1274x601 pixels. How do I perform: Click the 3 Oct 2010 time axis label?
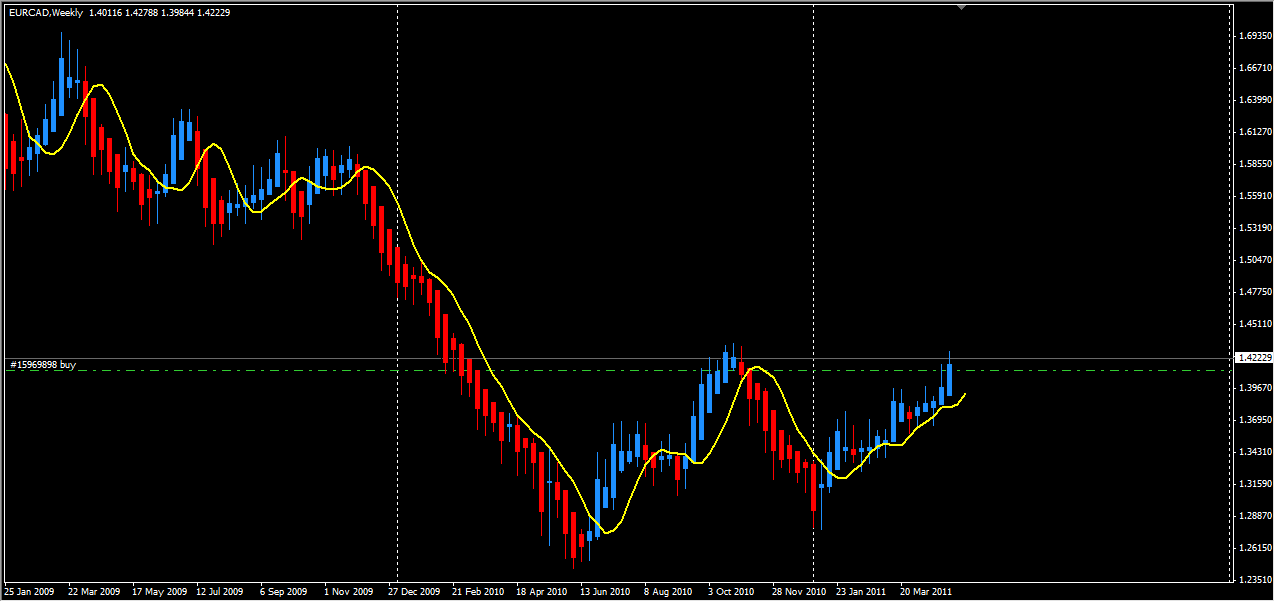click(731, 591)
